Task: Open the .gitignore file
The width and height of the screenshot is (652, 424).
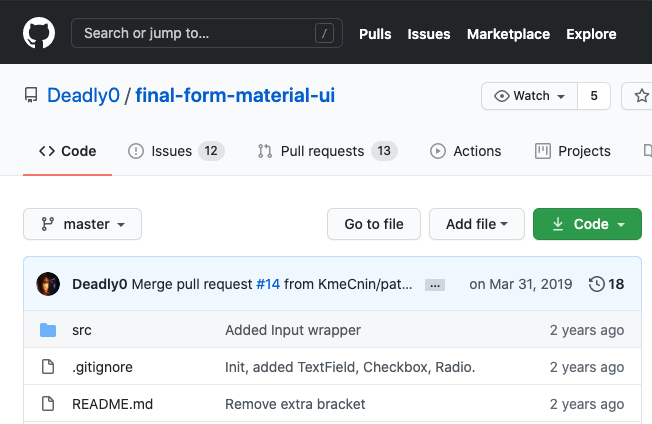Action: [102, 367]
